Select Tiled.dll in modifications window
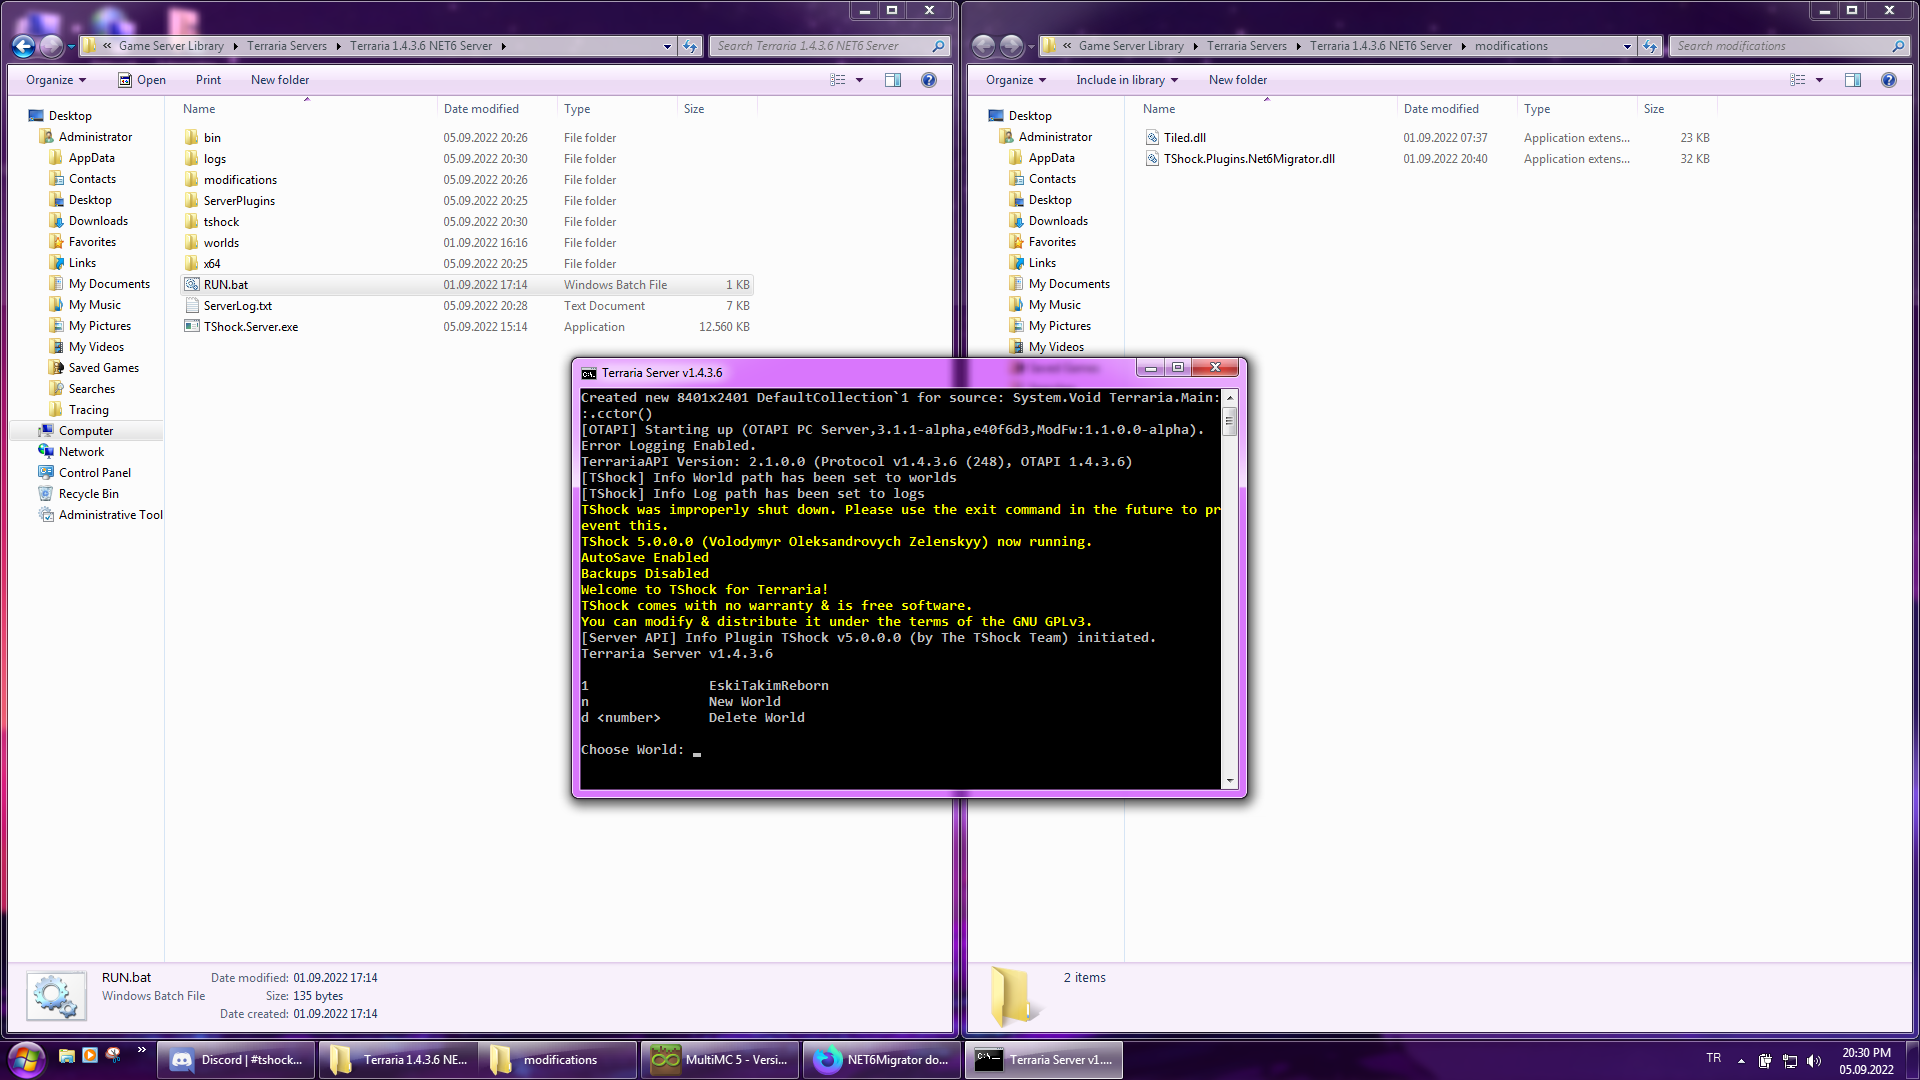Screen dimensions: 1920x1080 tap(1185, 138)
